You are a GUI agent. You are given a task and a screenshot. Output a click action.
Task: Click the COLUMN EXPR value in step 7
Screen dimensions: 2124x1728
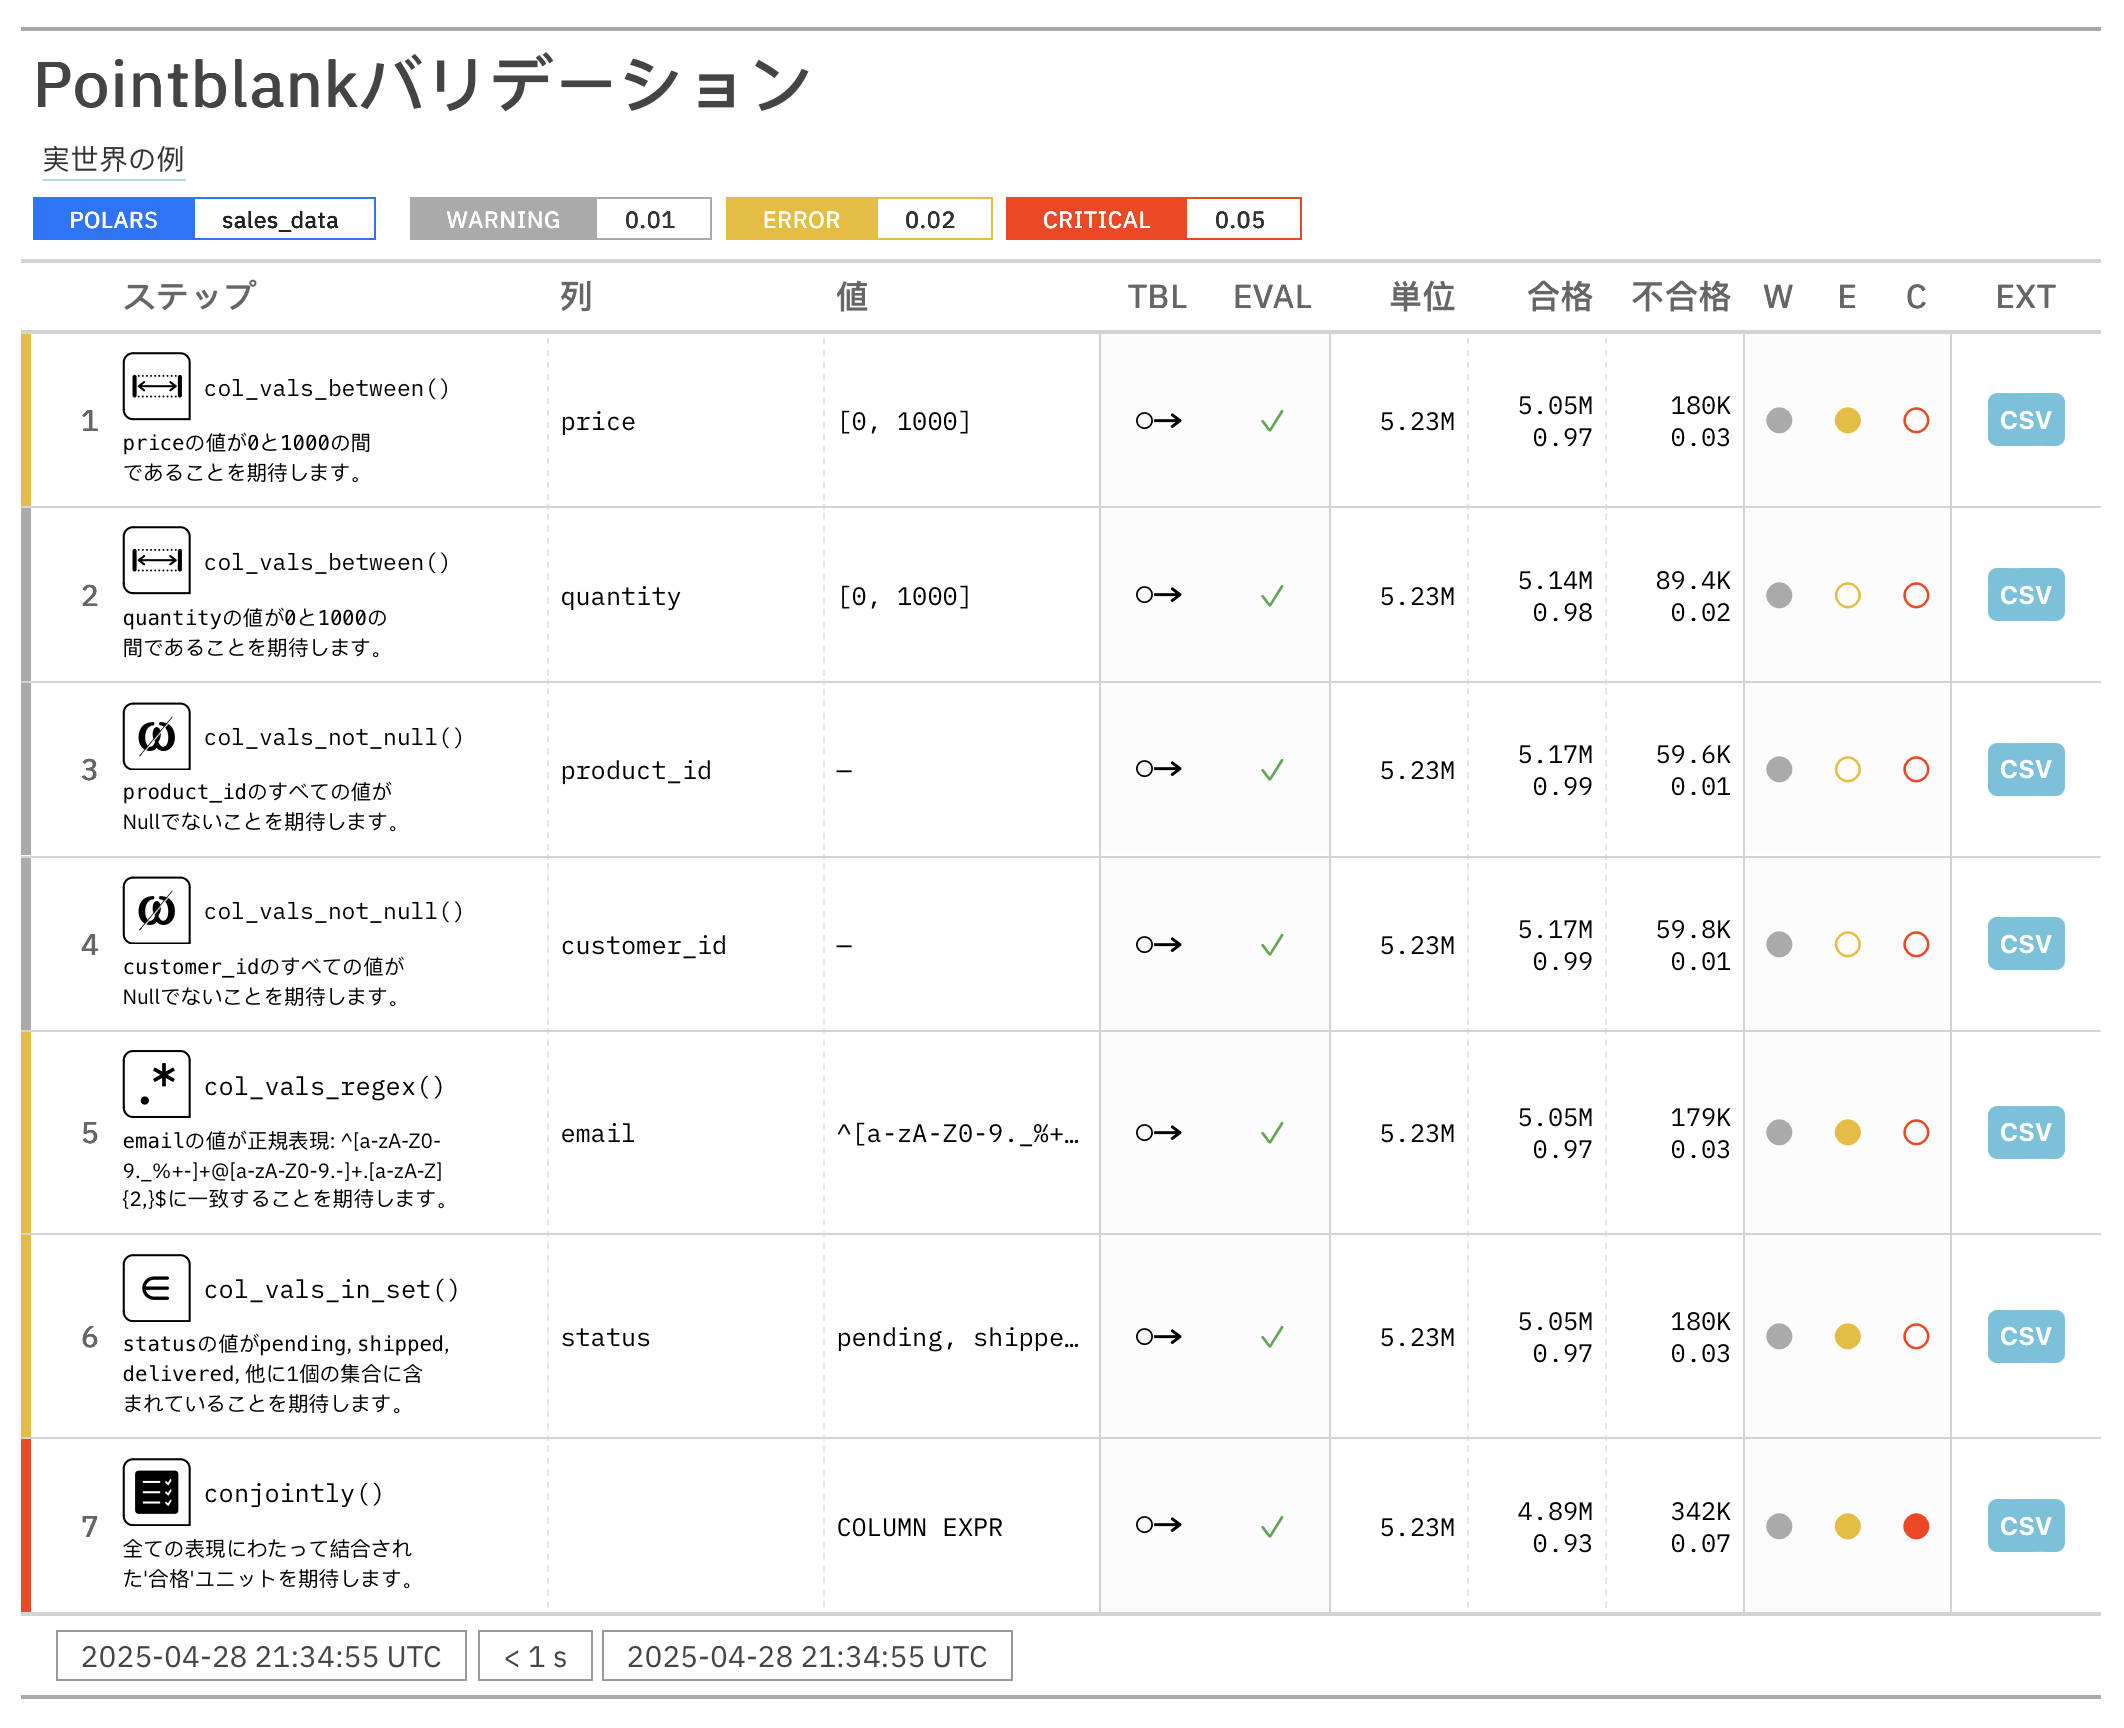[x=919, y=1527]
